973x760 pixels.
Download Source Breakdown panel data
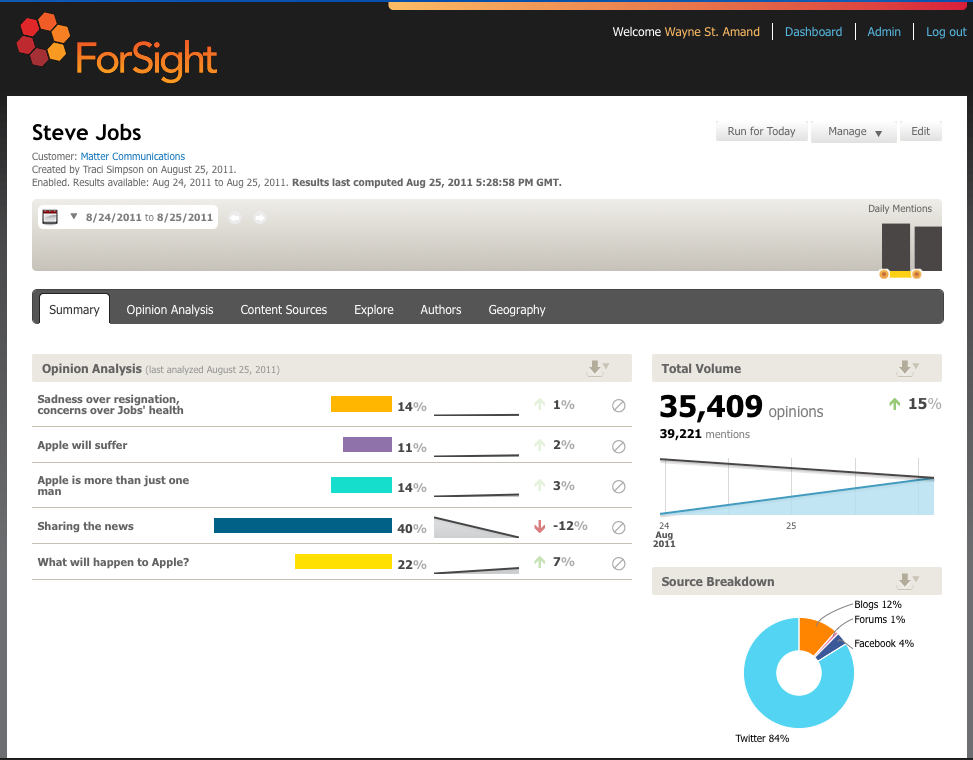[908, 581]
